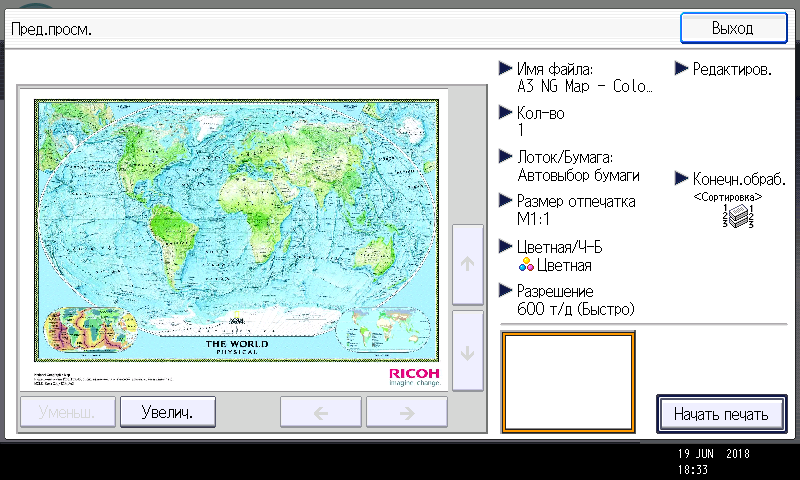The height and width of the screenshot is (480, 800).
Task: Select the Лоток/Бумага label
Action: point(565,157)
